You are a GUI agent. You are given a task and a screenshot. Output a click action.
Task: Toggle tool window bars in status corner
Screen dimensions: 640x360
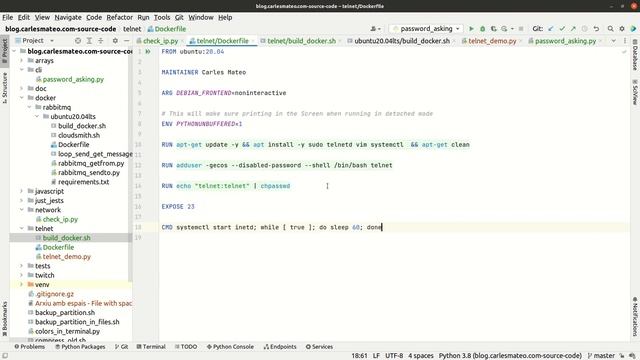click(x=5, y=356)
